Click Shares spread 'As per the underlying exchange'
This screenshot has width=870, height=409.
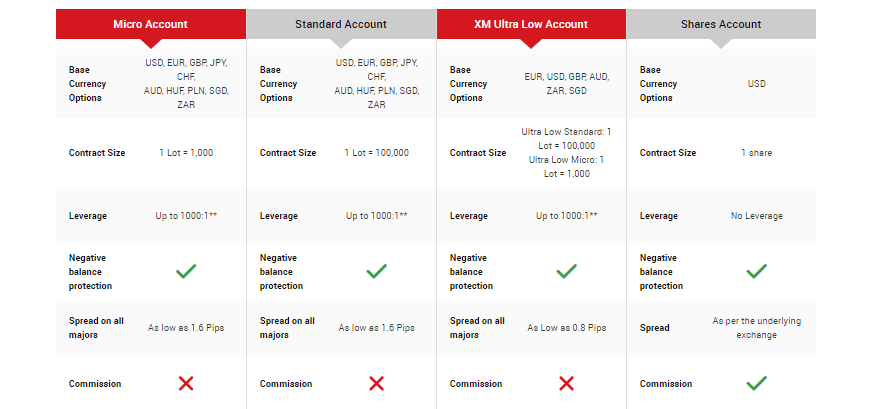[x=756, y=328]
